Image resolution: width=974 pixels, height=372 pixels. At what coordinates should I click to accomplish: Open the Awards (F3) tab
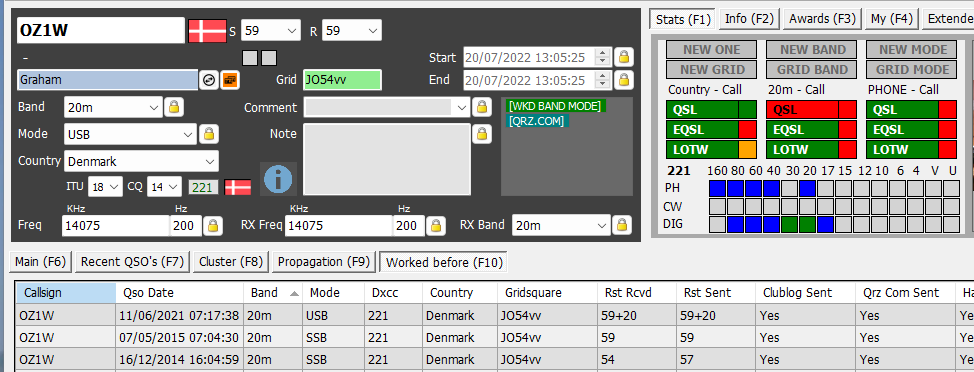point(822,19)
